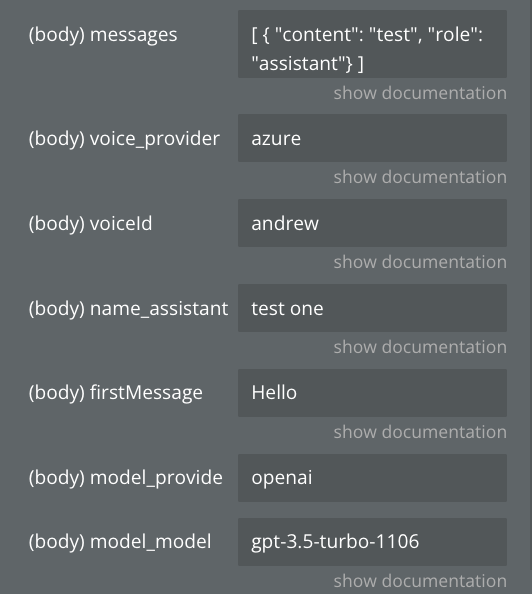This screenshot has width=532, height=594.
Task: Click the voice_provider field containing azure
Action: click(372, 138)
